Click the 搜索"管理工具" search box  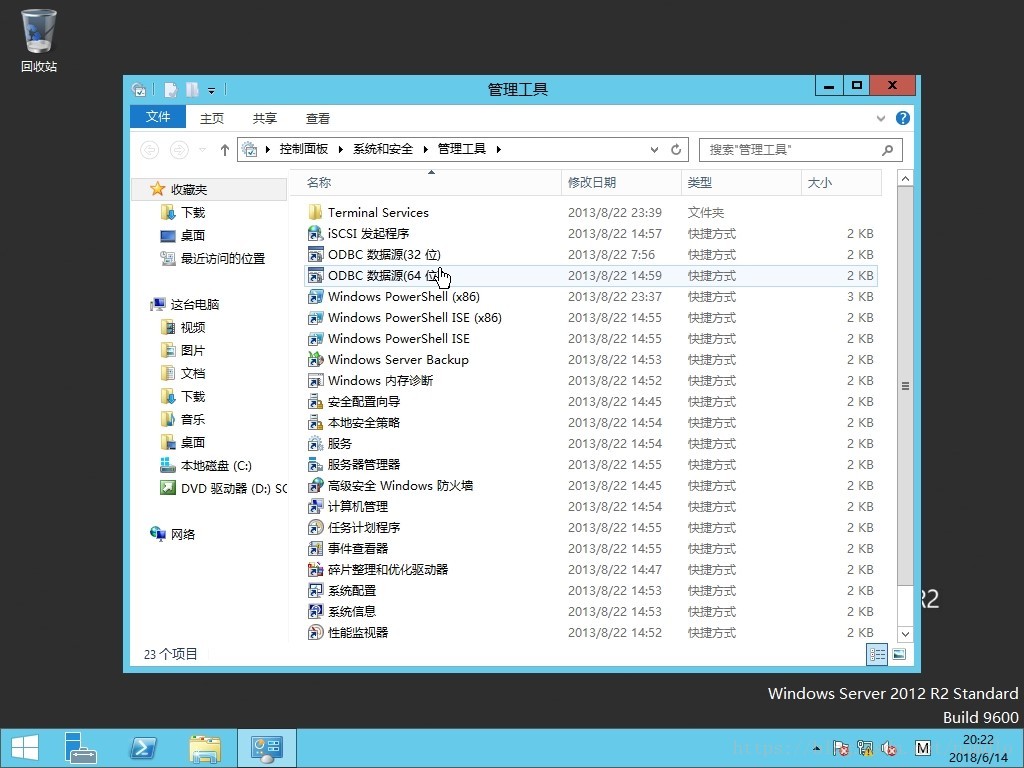(801, 150)
